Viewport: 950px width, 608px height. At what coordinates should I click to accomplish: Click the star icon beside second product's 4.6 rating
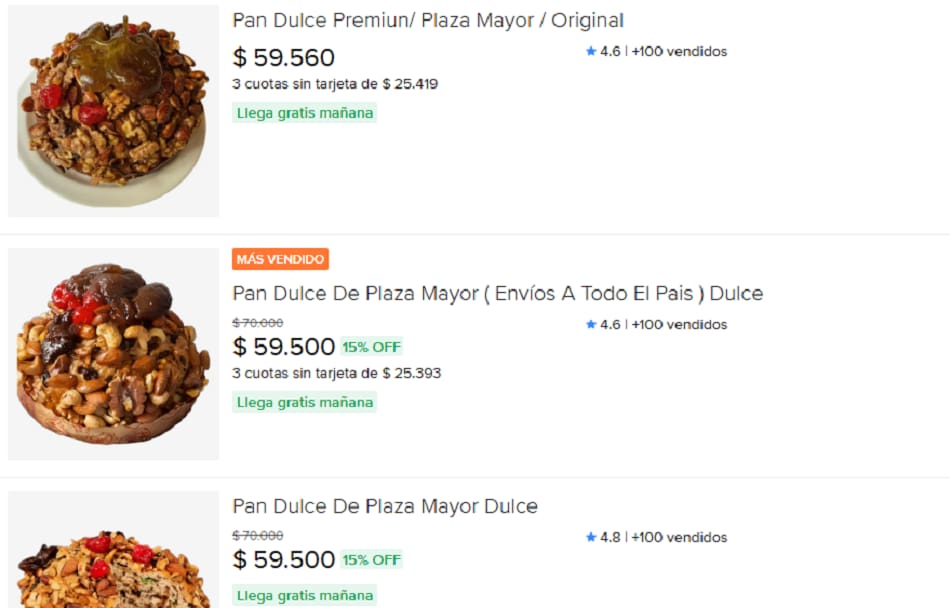point(591,324)
